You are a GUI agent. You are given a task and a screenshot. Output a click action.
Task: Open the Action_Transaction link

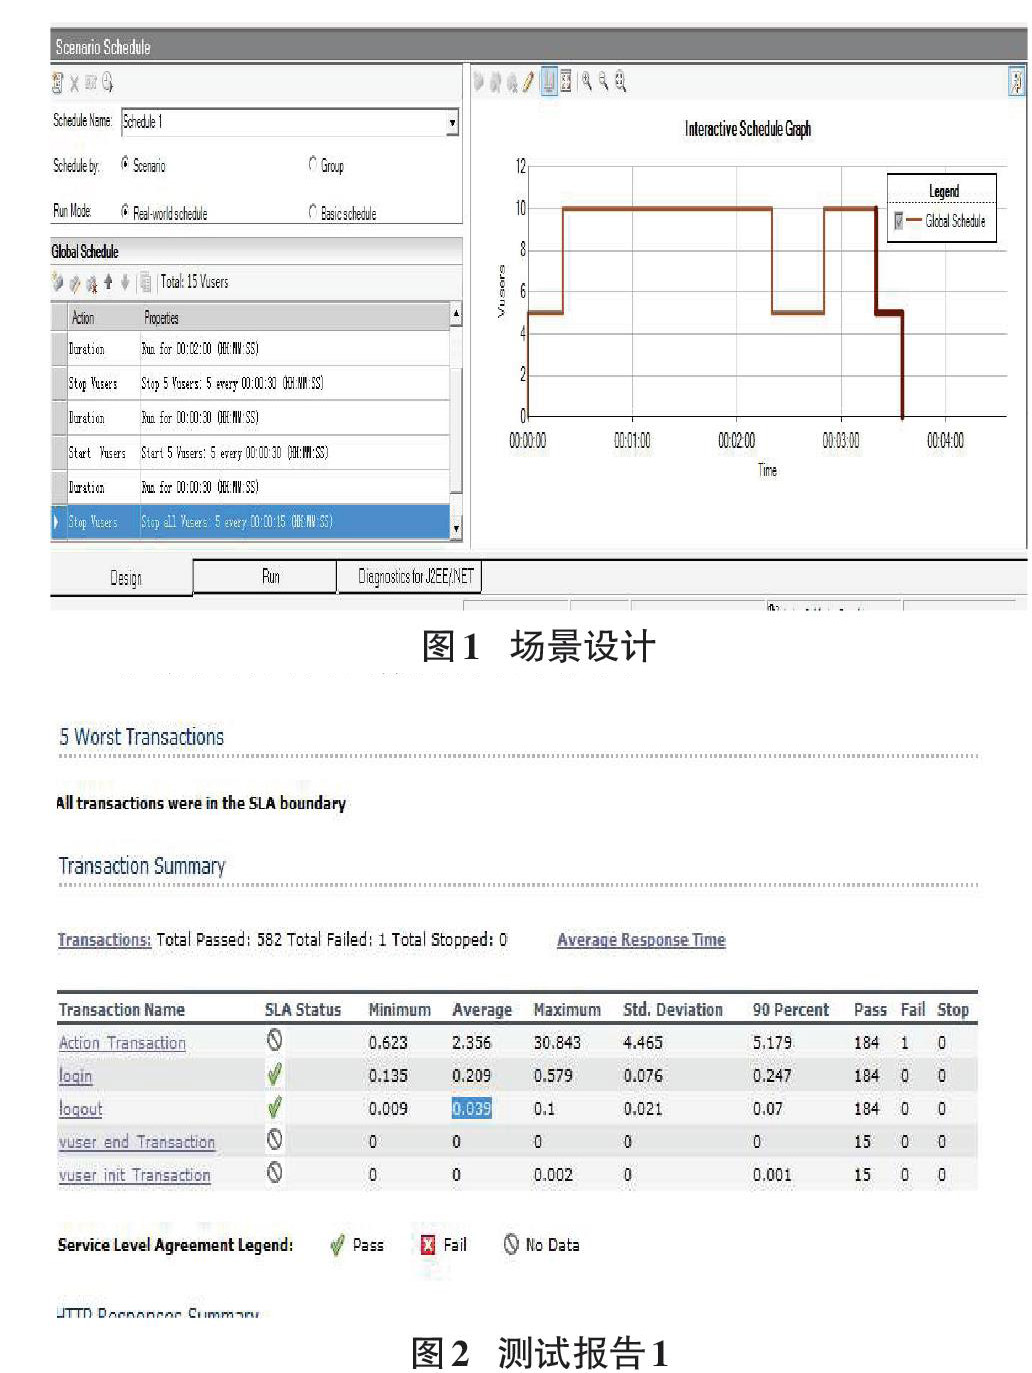coord(122,1042)
